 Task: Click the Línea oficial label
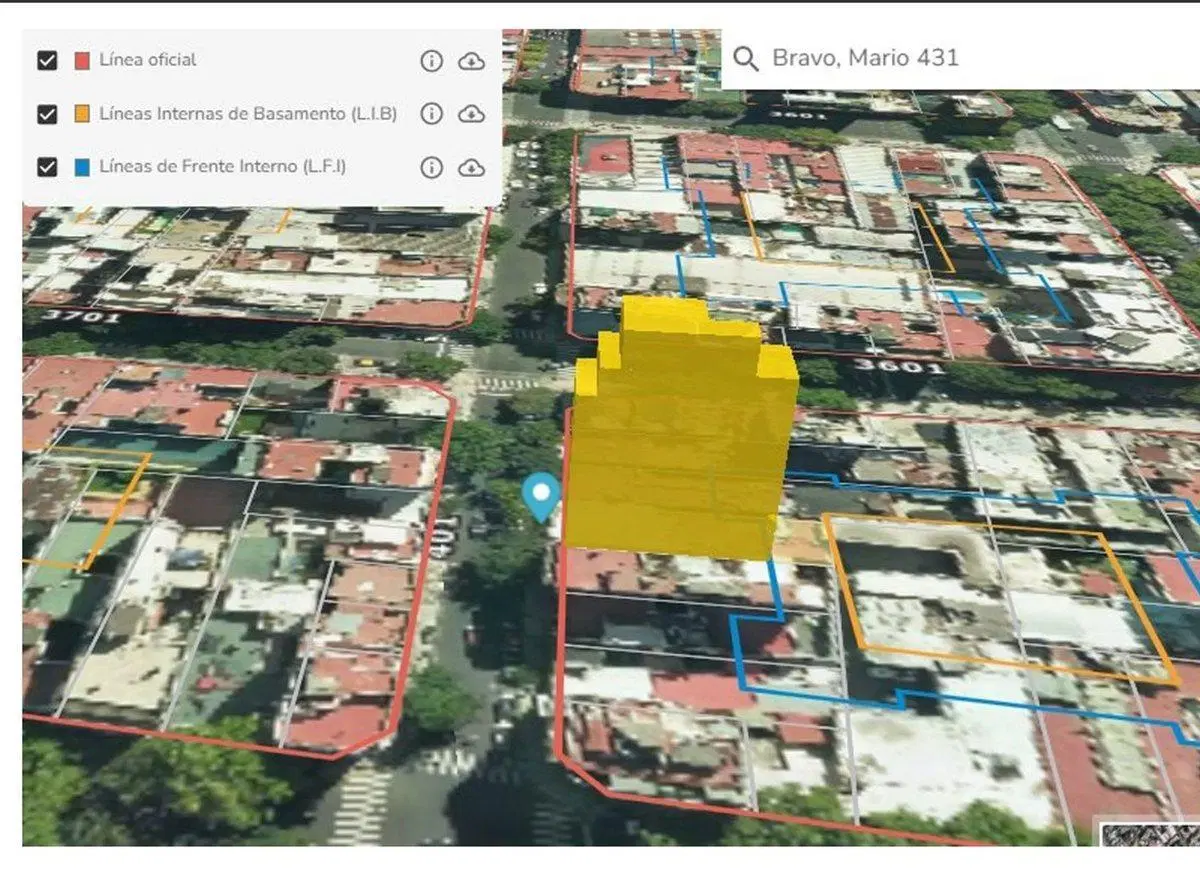coord(148,60)
